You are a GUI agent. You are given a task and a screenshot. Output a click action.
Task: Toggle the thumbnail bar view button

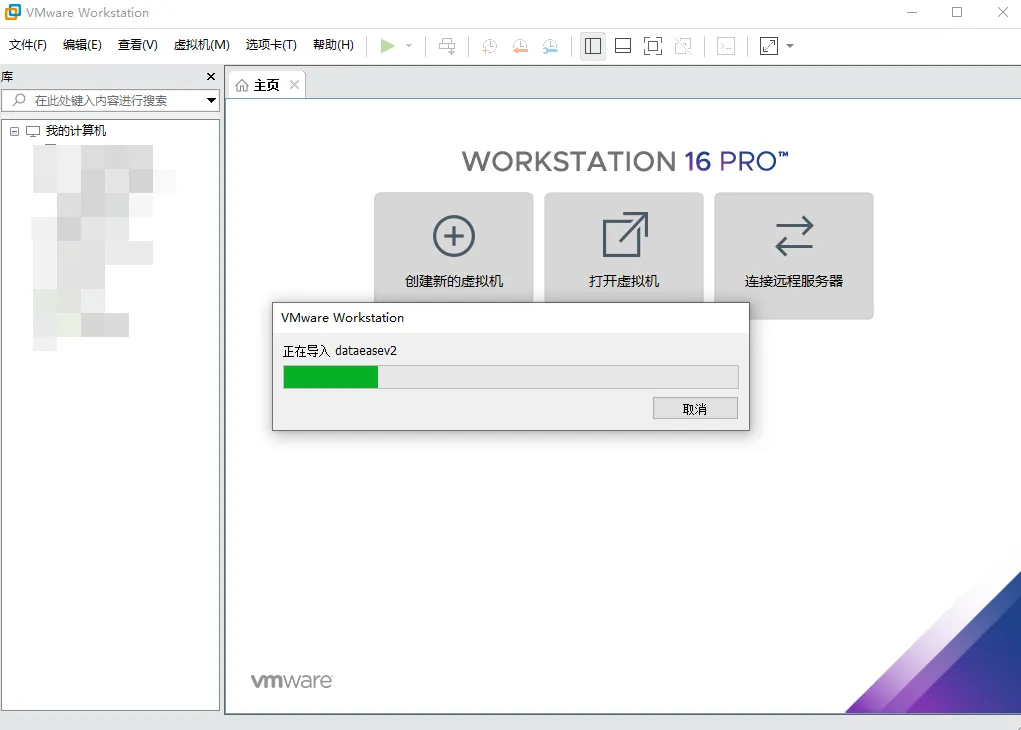point(623,46)
